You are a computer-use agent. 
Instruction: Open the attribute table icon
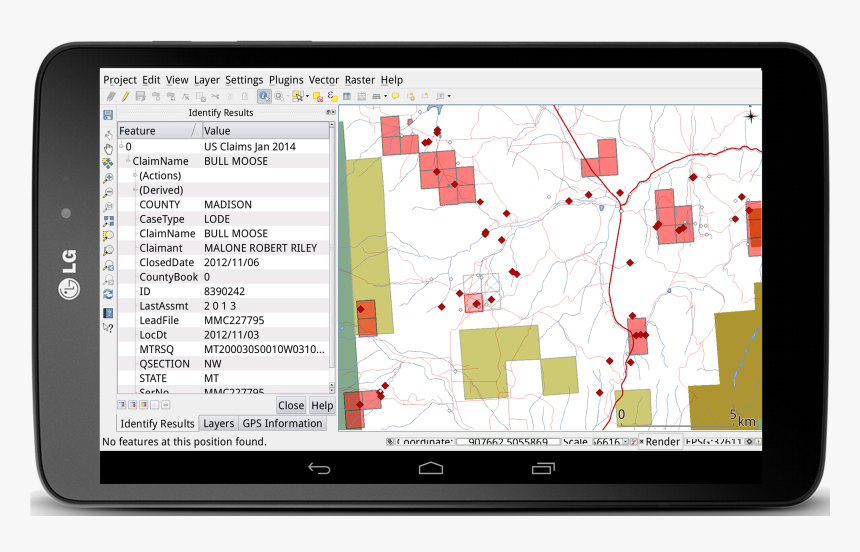pyautogui.click(x=347, y=96)
